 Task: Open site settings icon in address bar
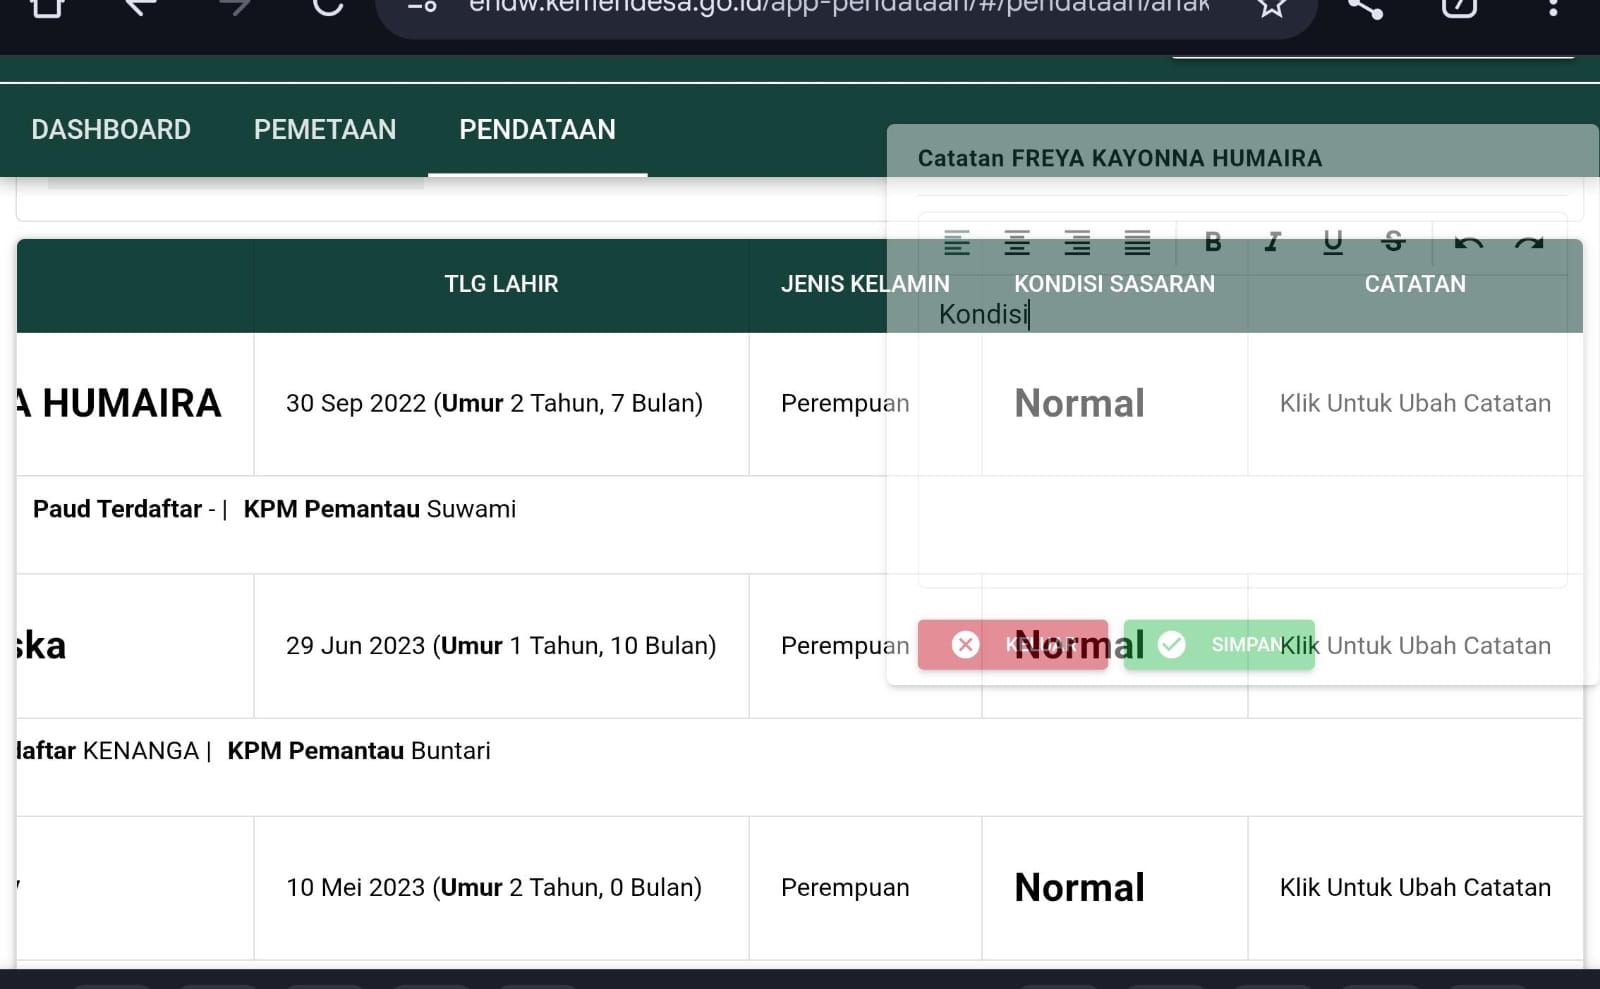click(423, 8)
